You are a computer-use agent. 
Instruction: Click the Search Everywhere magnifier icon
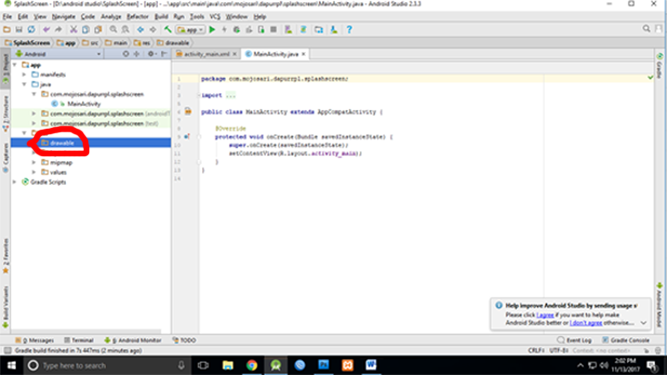coord(646,28)
